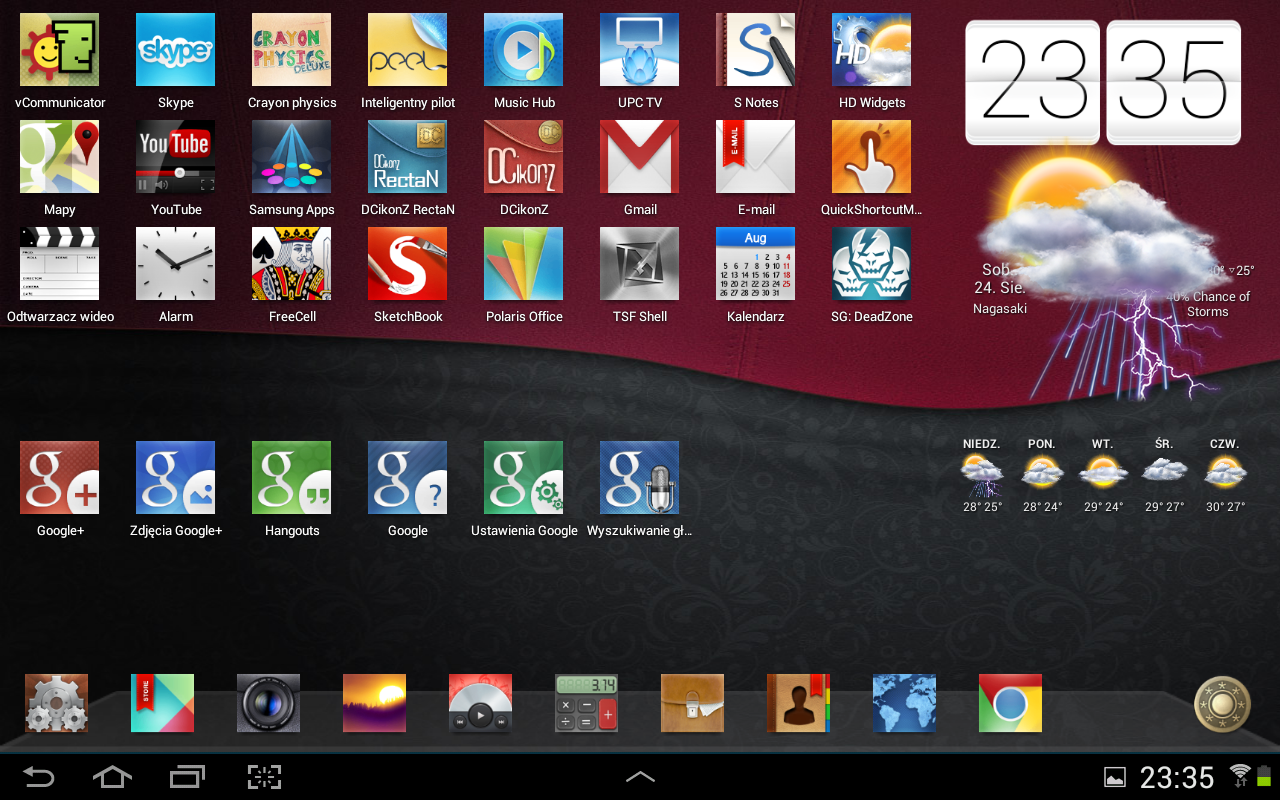Launch FreeCell card game
Screen dimensions: 1280x800
pyautogui.click(x=292, y=264)
